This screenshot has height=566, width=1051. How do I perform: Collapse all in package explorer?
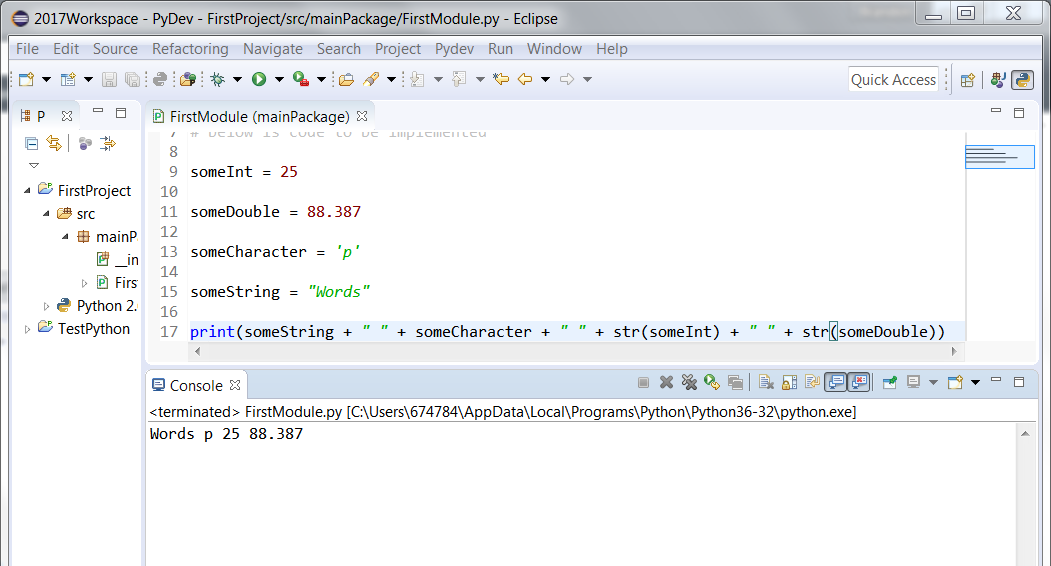(x=31, y=143)
